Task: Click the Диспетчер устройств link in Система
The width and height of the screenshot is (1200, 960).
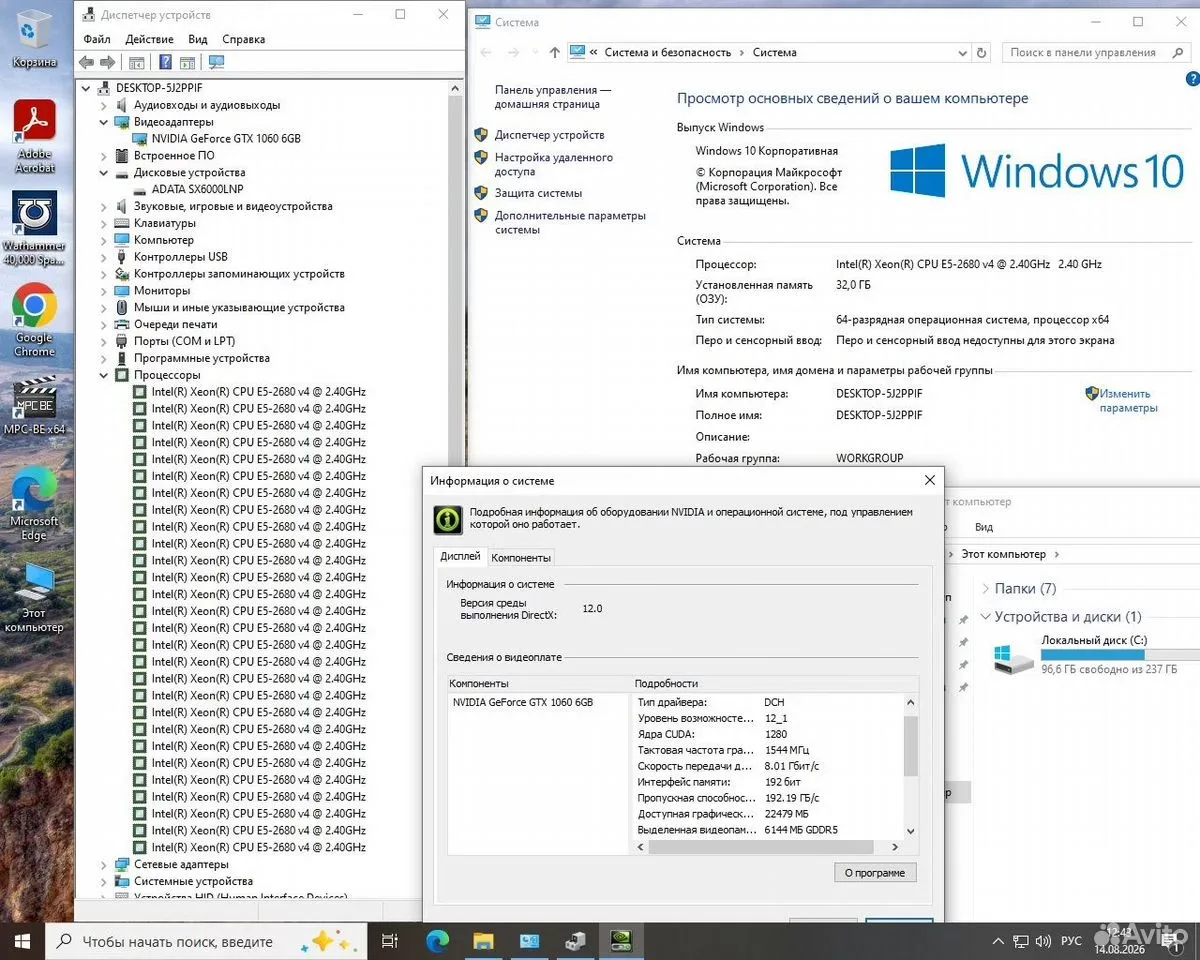Action: [x=550, y=134]
